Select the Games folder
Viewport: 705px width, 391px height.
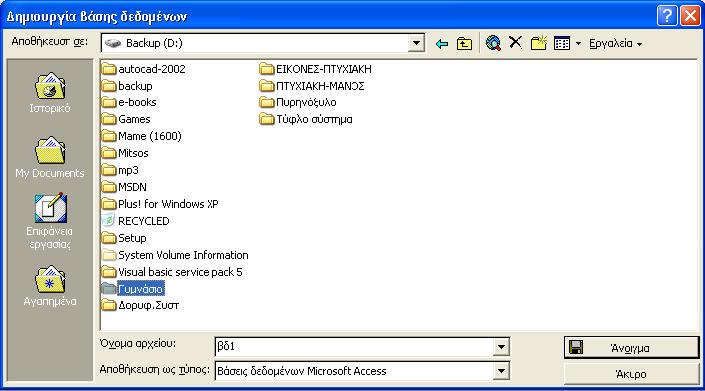pos(126,120)
